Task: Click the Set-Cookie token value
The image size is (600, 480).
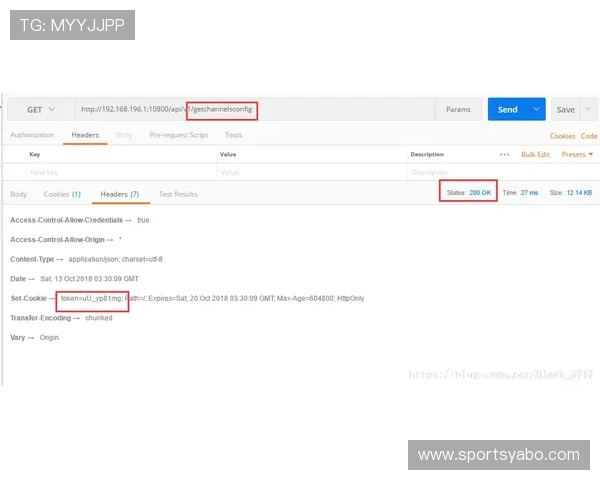Action: pyautogui.click(x=91, y=299)
